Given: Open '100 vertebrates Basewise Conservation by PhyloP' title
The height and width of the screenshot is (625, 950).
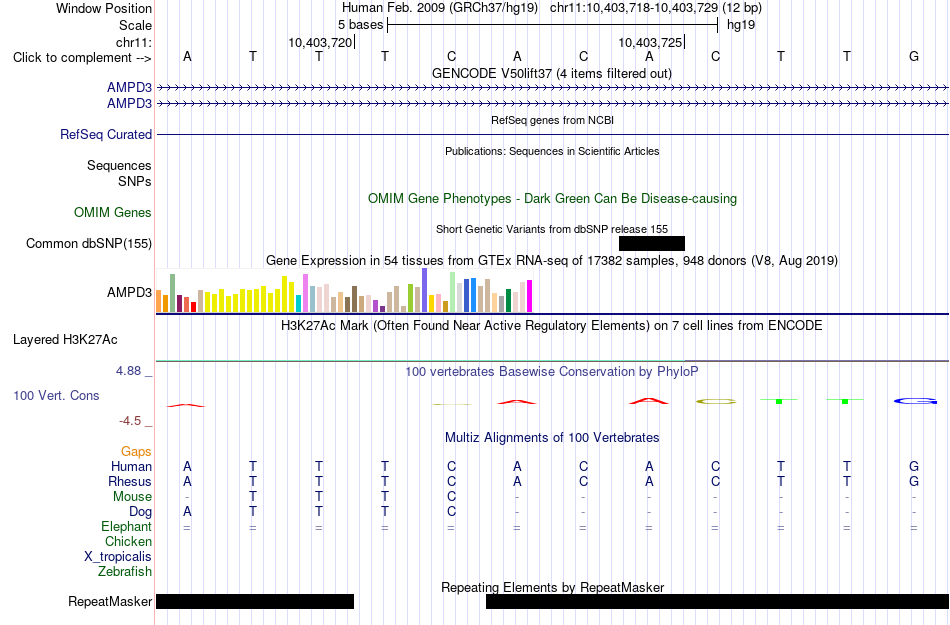Looking at the screenshot, I should [552, 371].
